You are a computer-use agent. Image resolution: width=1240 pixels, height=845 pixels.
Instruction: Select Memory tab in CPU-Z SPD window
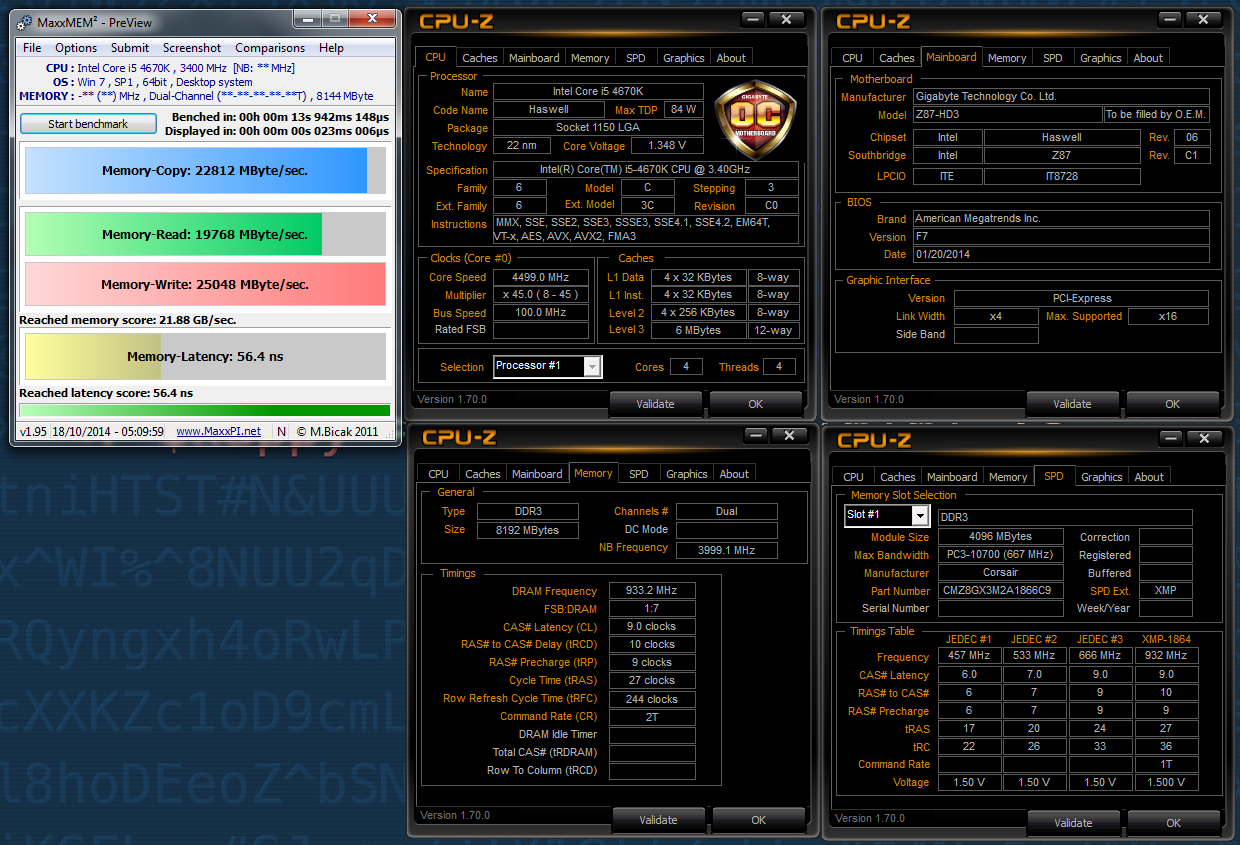1008,477
